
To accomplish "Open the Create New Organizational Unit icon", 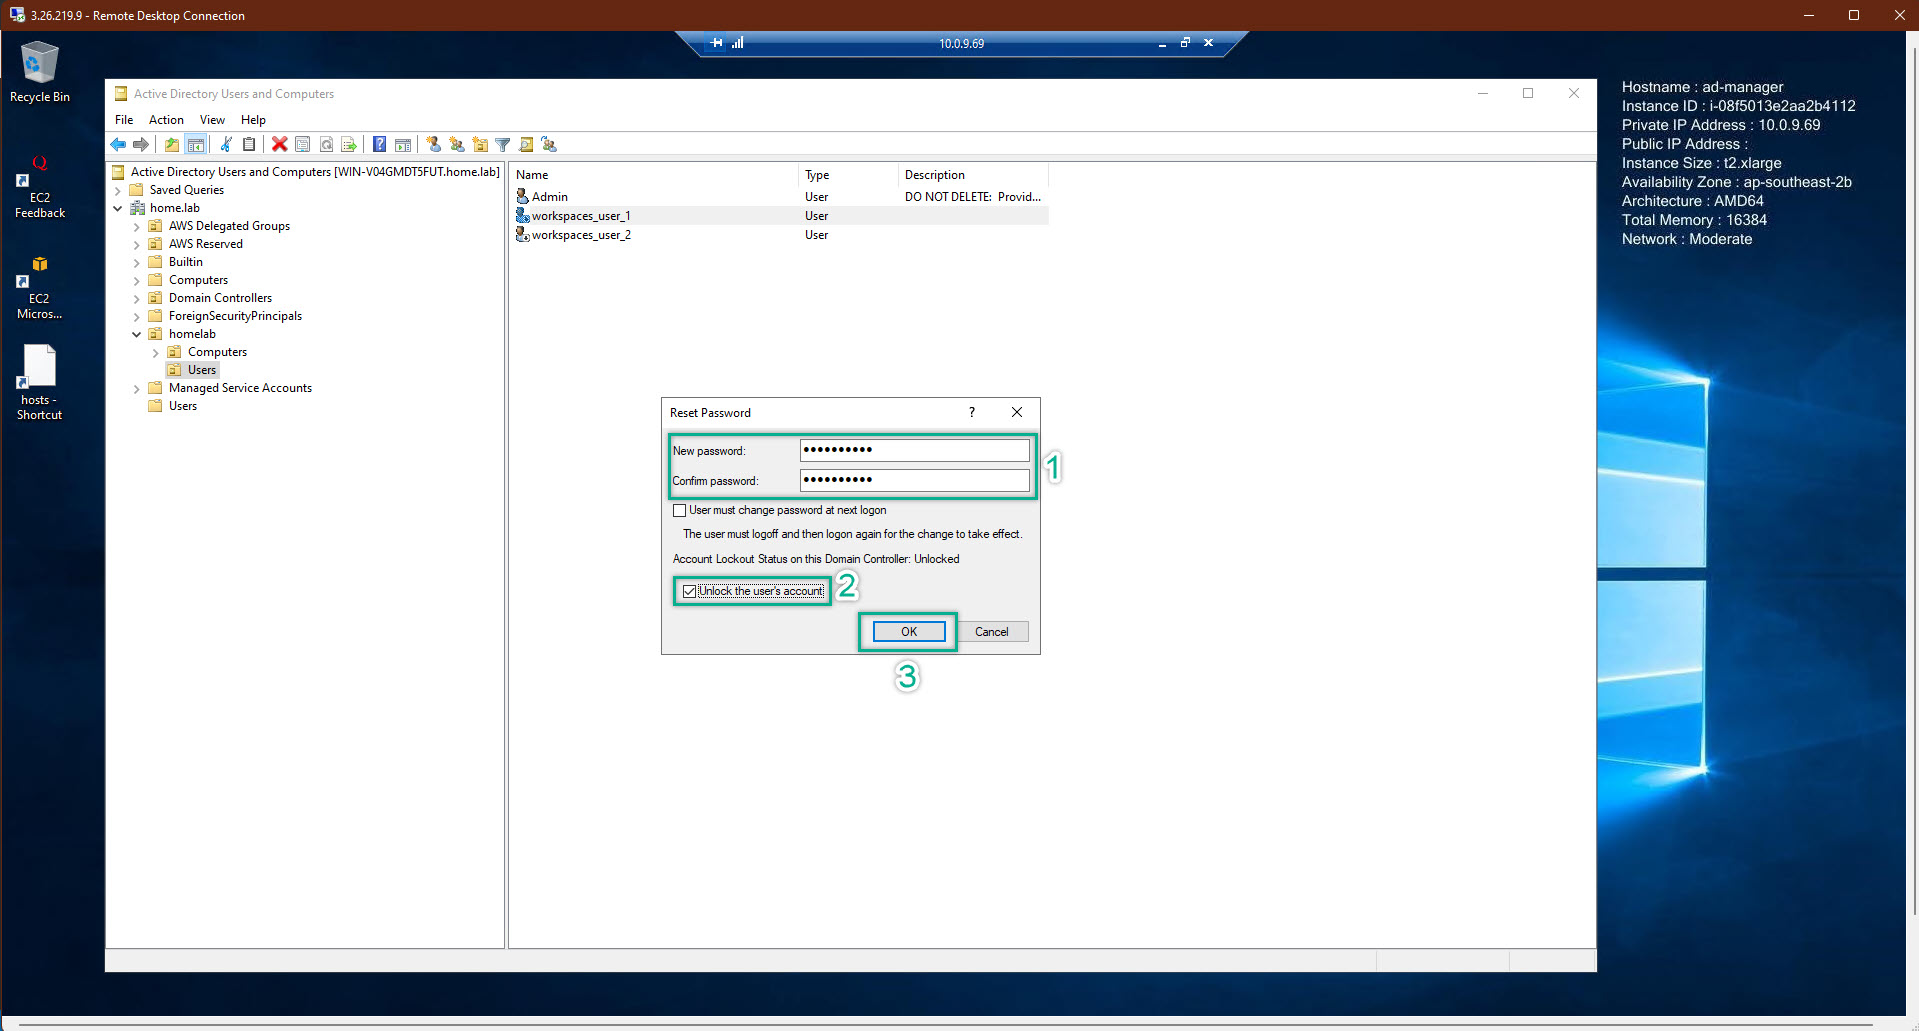I will pyautogui.click(x=479, y=144).
